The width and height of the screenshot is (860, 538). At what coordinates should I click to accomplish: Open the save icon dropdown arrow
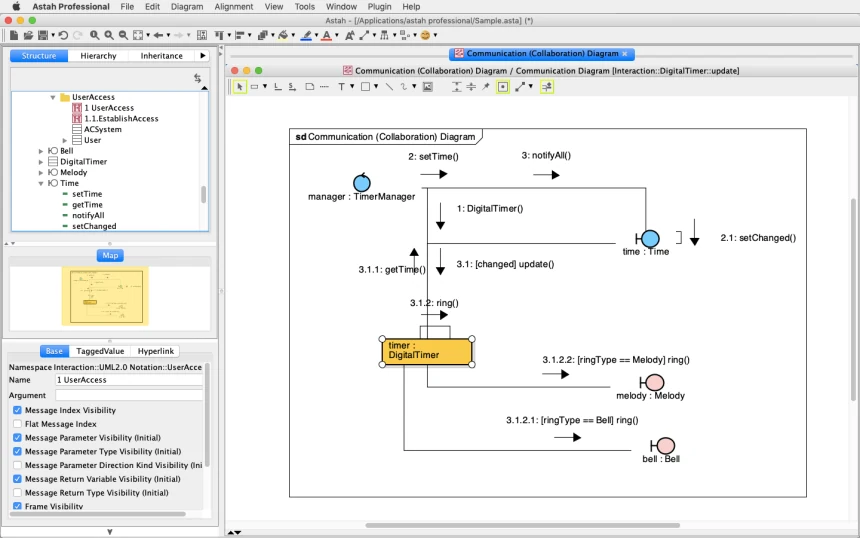53,35
